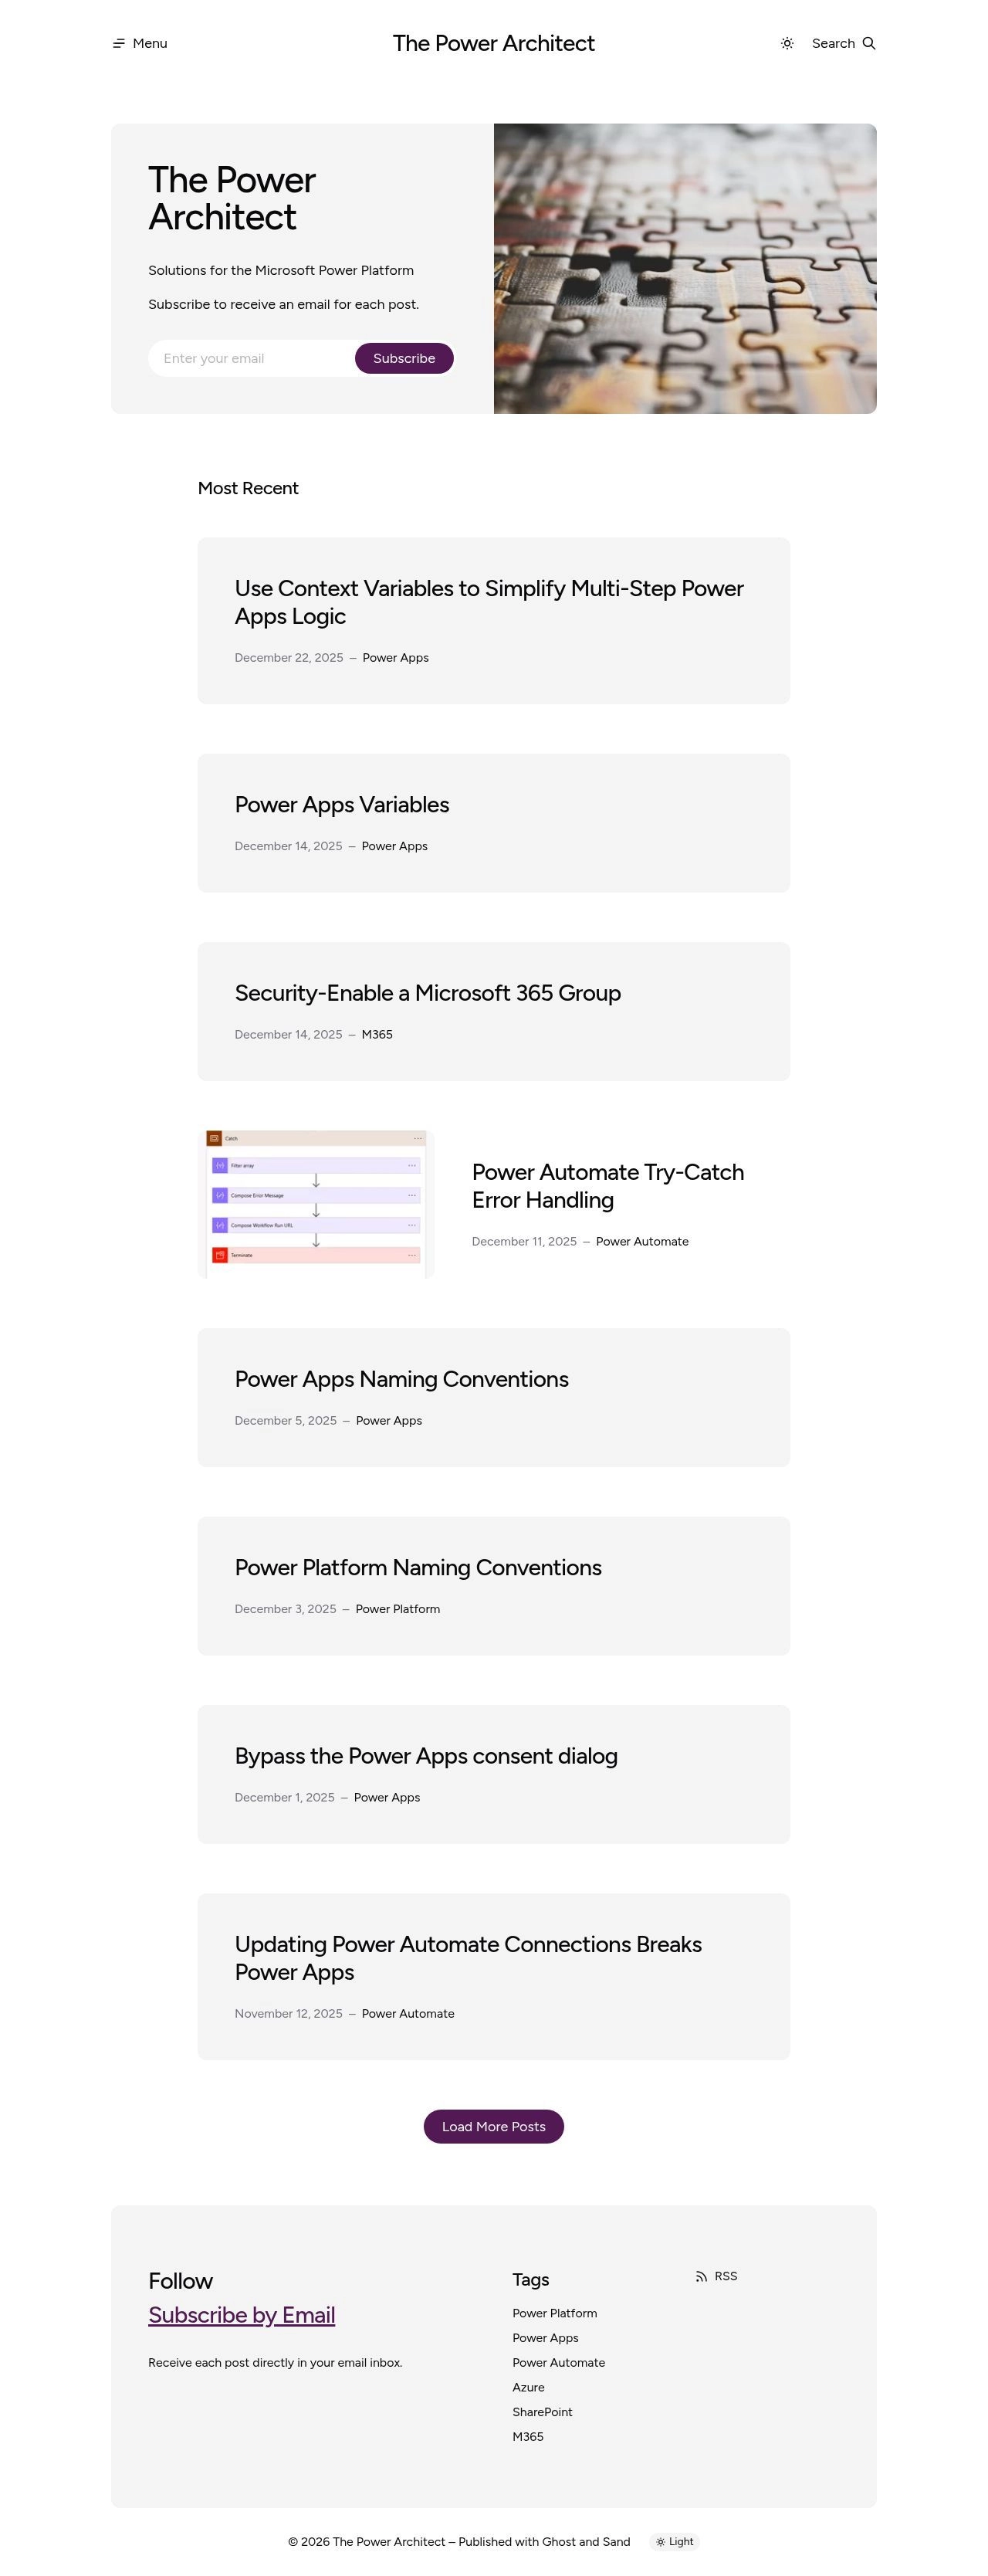988x2576 pixels.
Task: Read the Power Apps Variables post
Action: coord(341,805)
